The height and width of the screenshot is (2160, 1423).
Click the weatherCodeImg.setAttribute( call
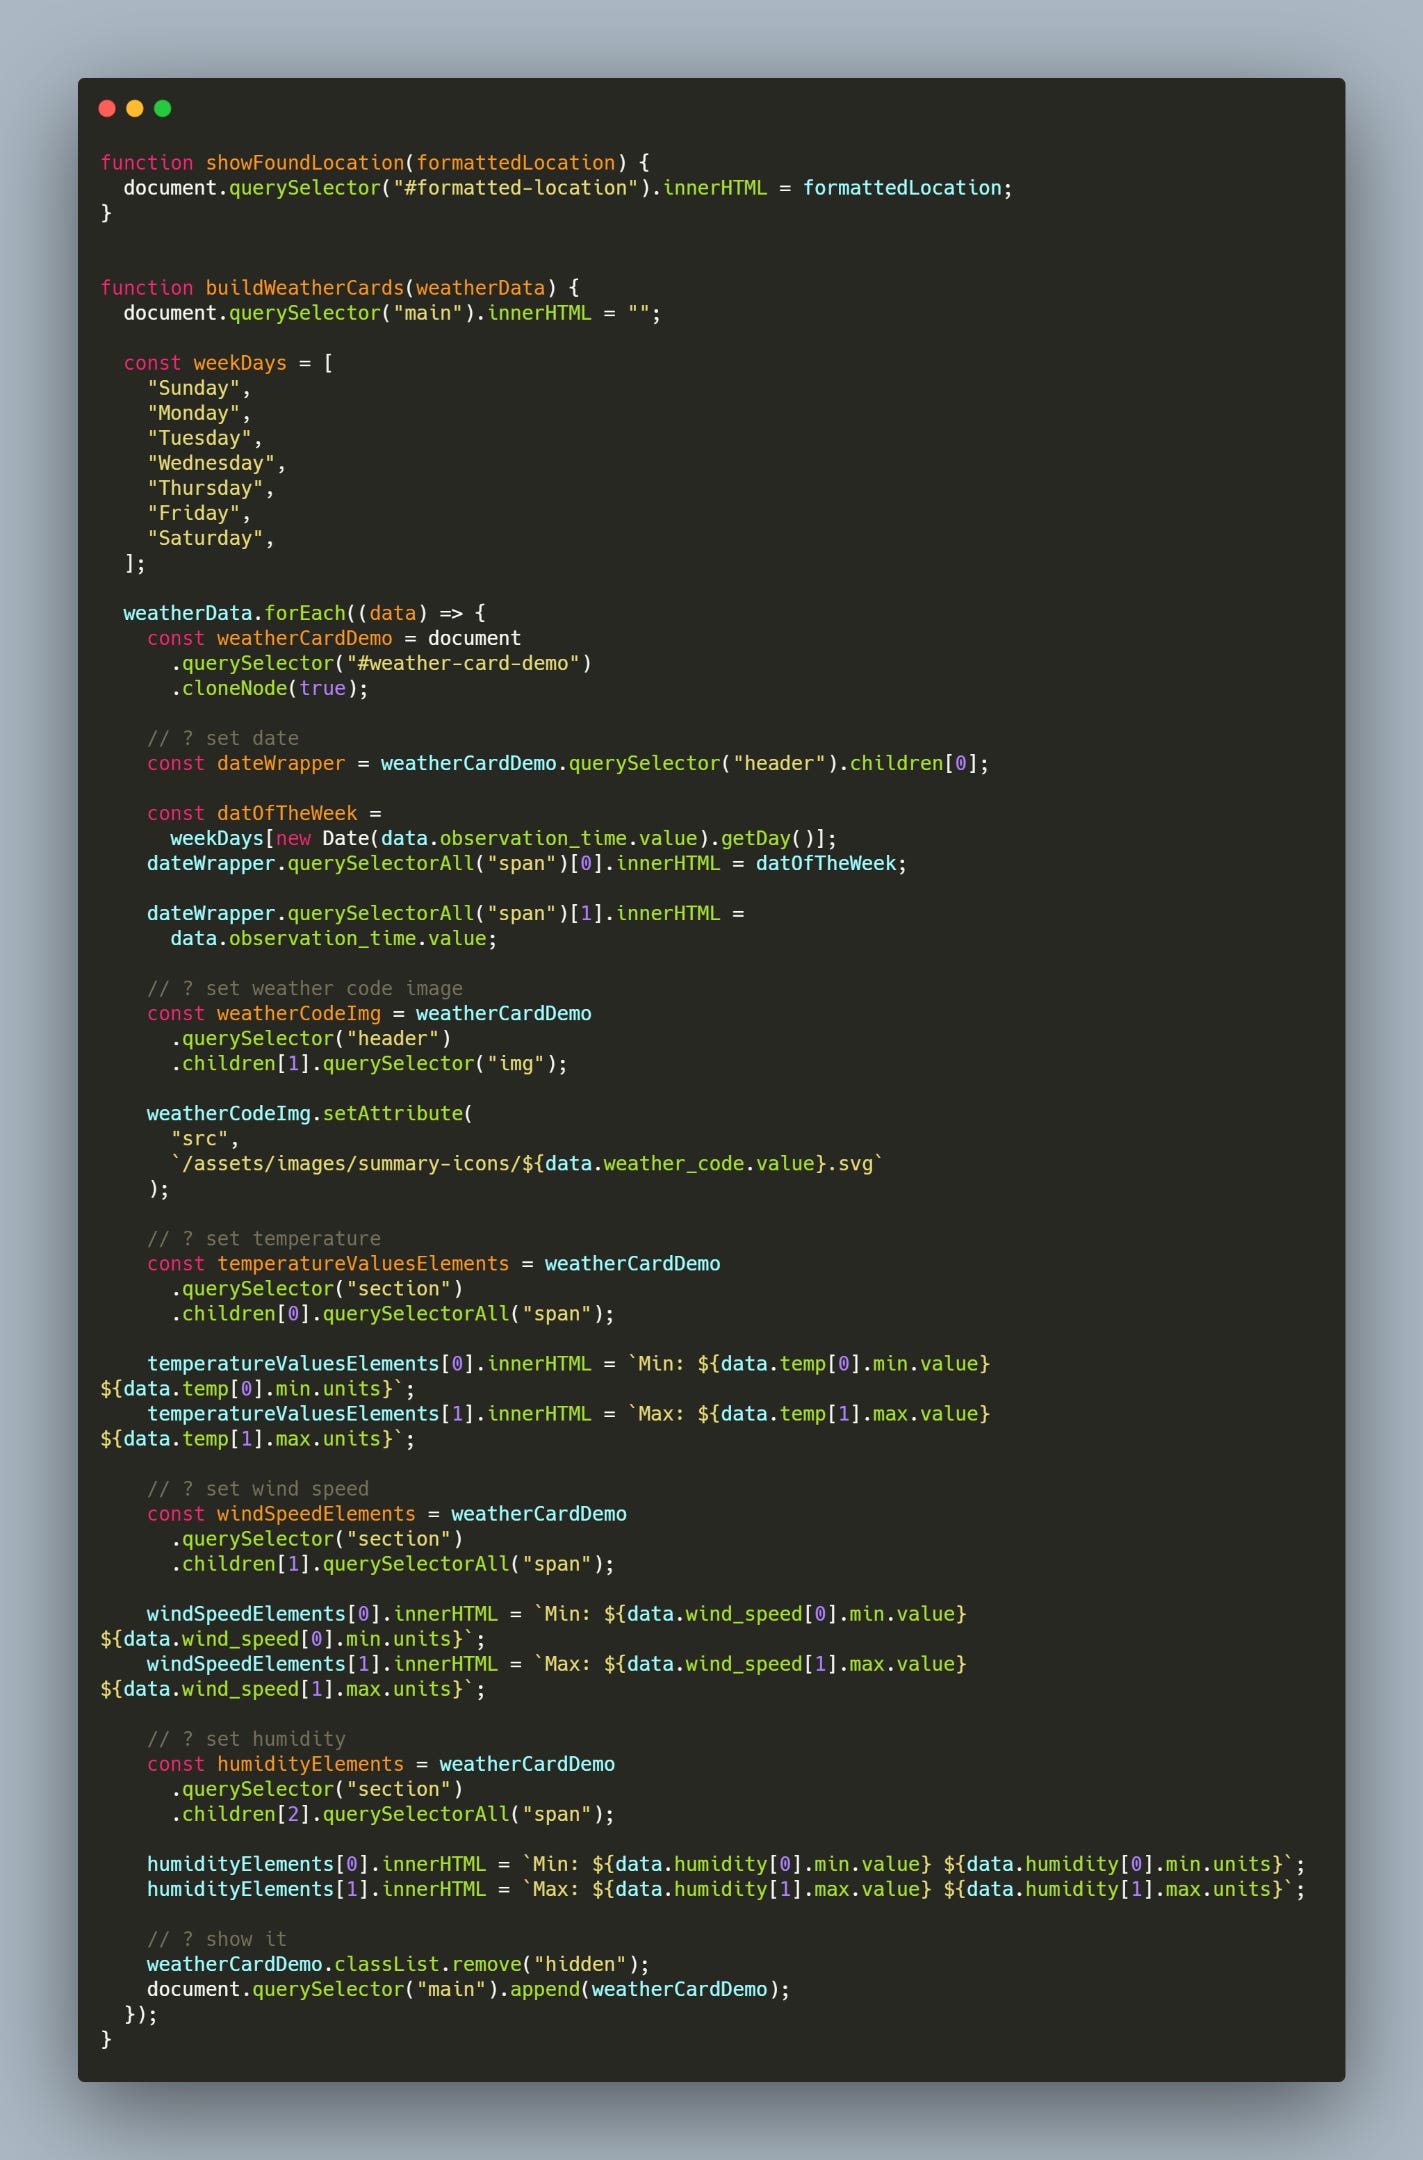tap(310, 1113)
